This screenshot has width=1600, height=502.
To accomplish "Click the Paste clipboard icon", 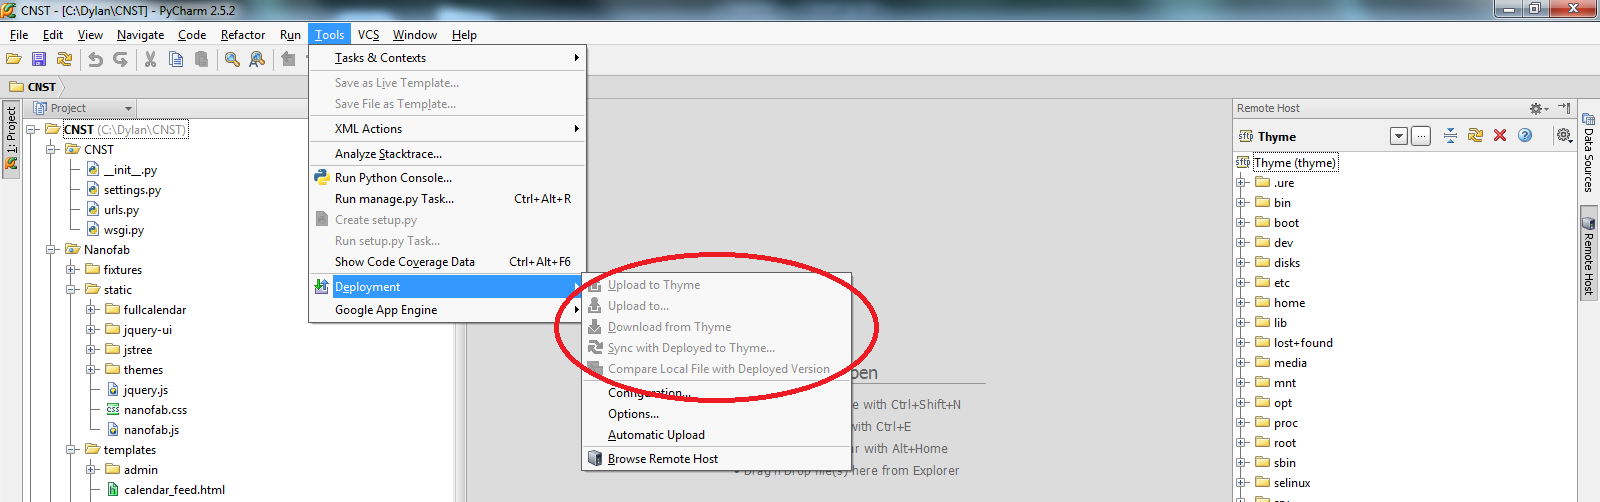I will (201, 60).
